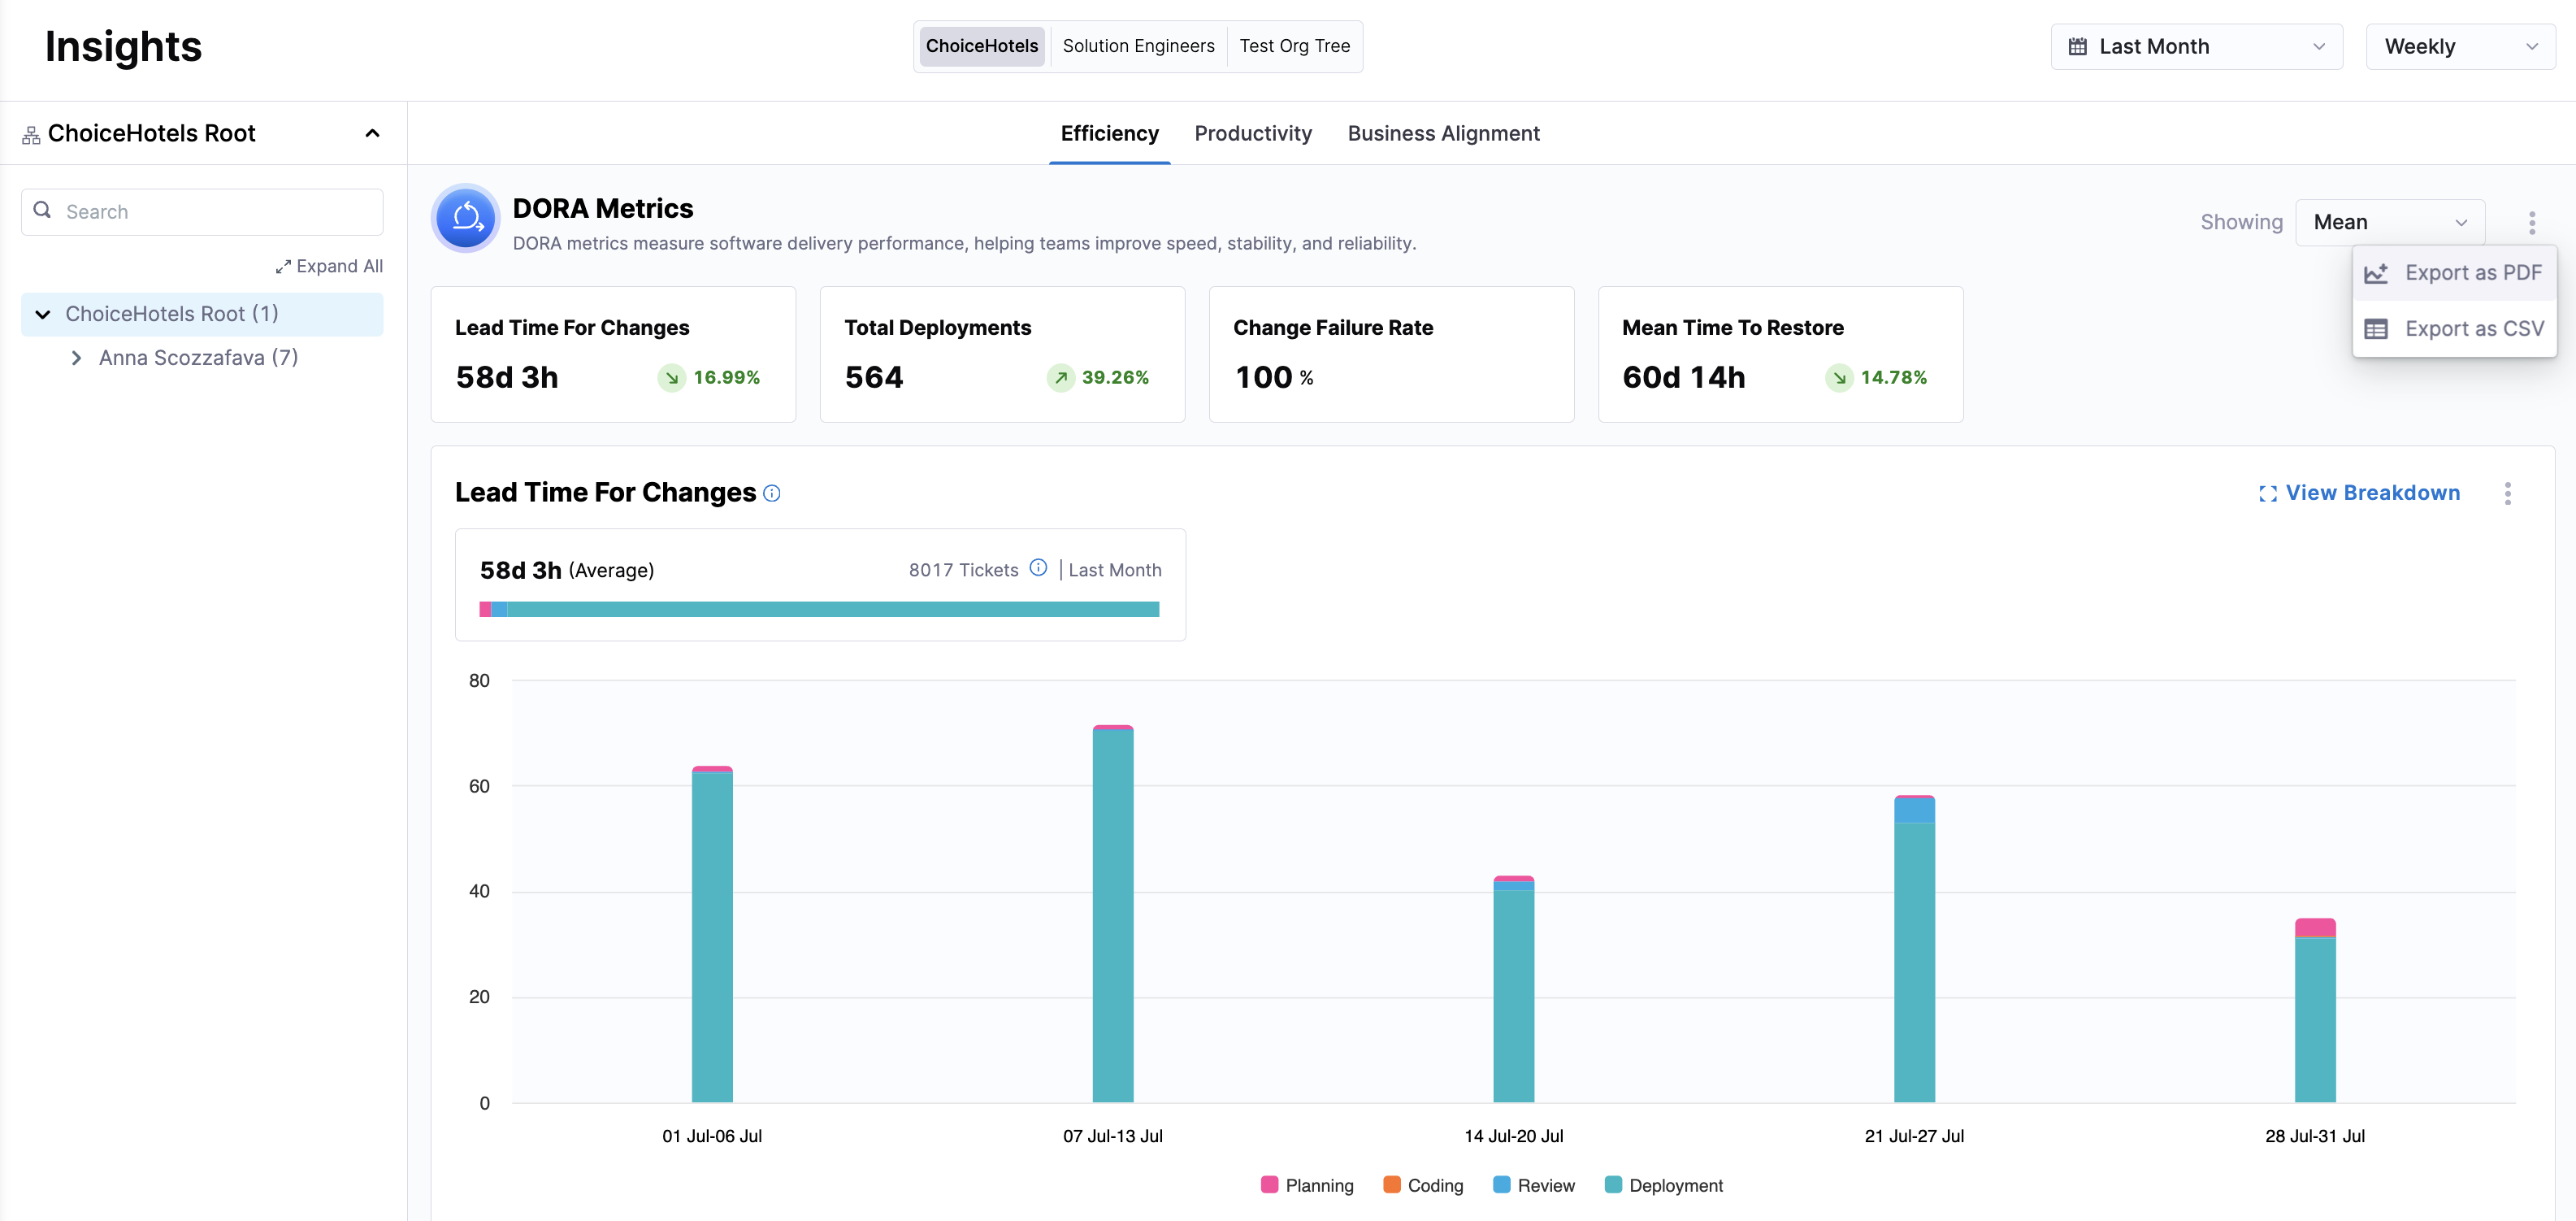Open the Weekly interval dropdown
This screenshot has width=2576, height=1221.
point(2459,47)
